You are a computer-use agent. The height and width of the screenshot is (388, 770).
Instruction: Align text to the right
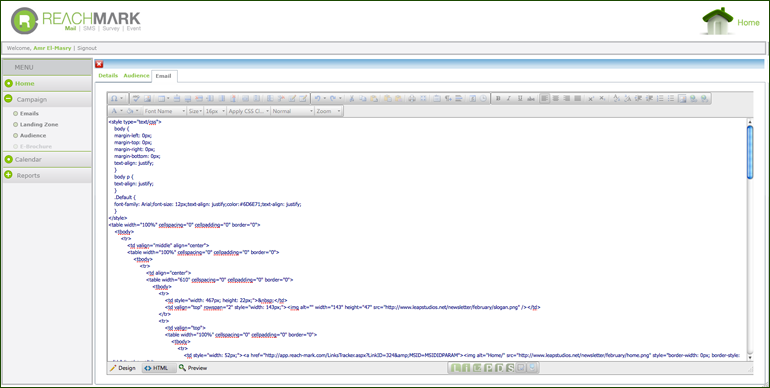point(567,99)
